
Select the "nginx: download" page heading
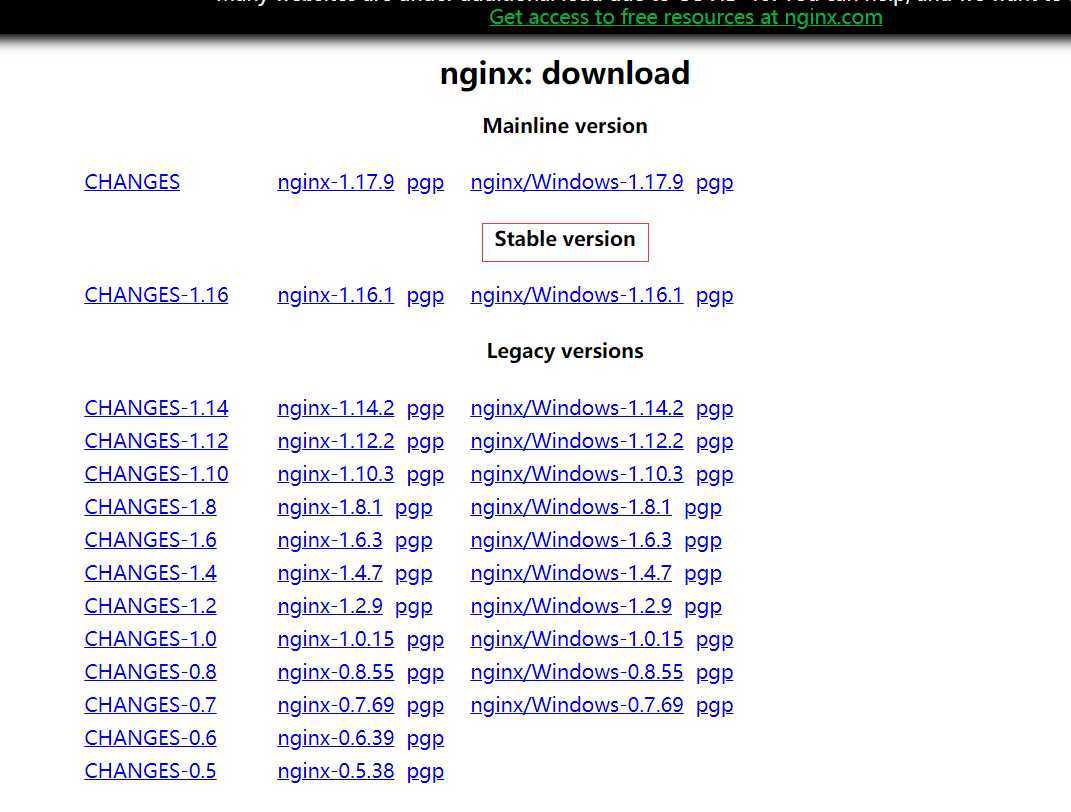click(565, 73)
